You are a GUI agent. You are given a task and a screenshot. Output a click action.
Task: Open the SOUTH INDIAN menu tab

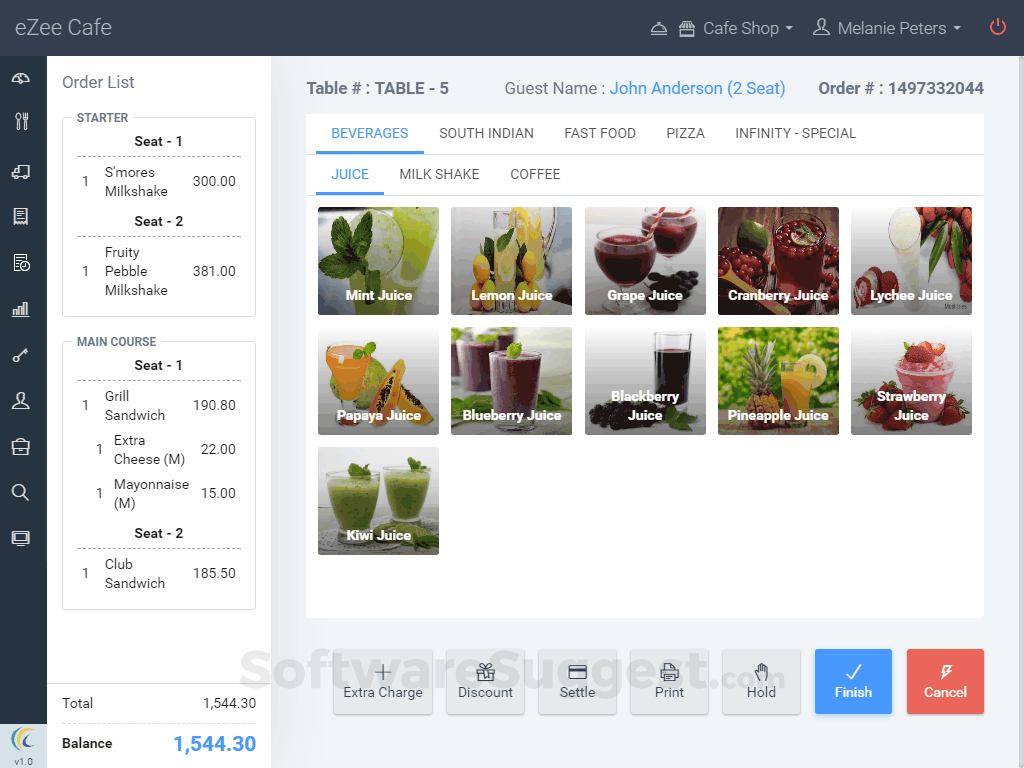click(486, 133)
